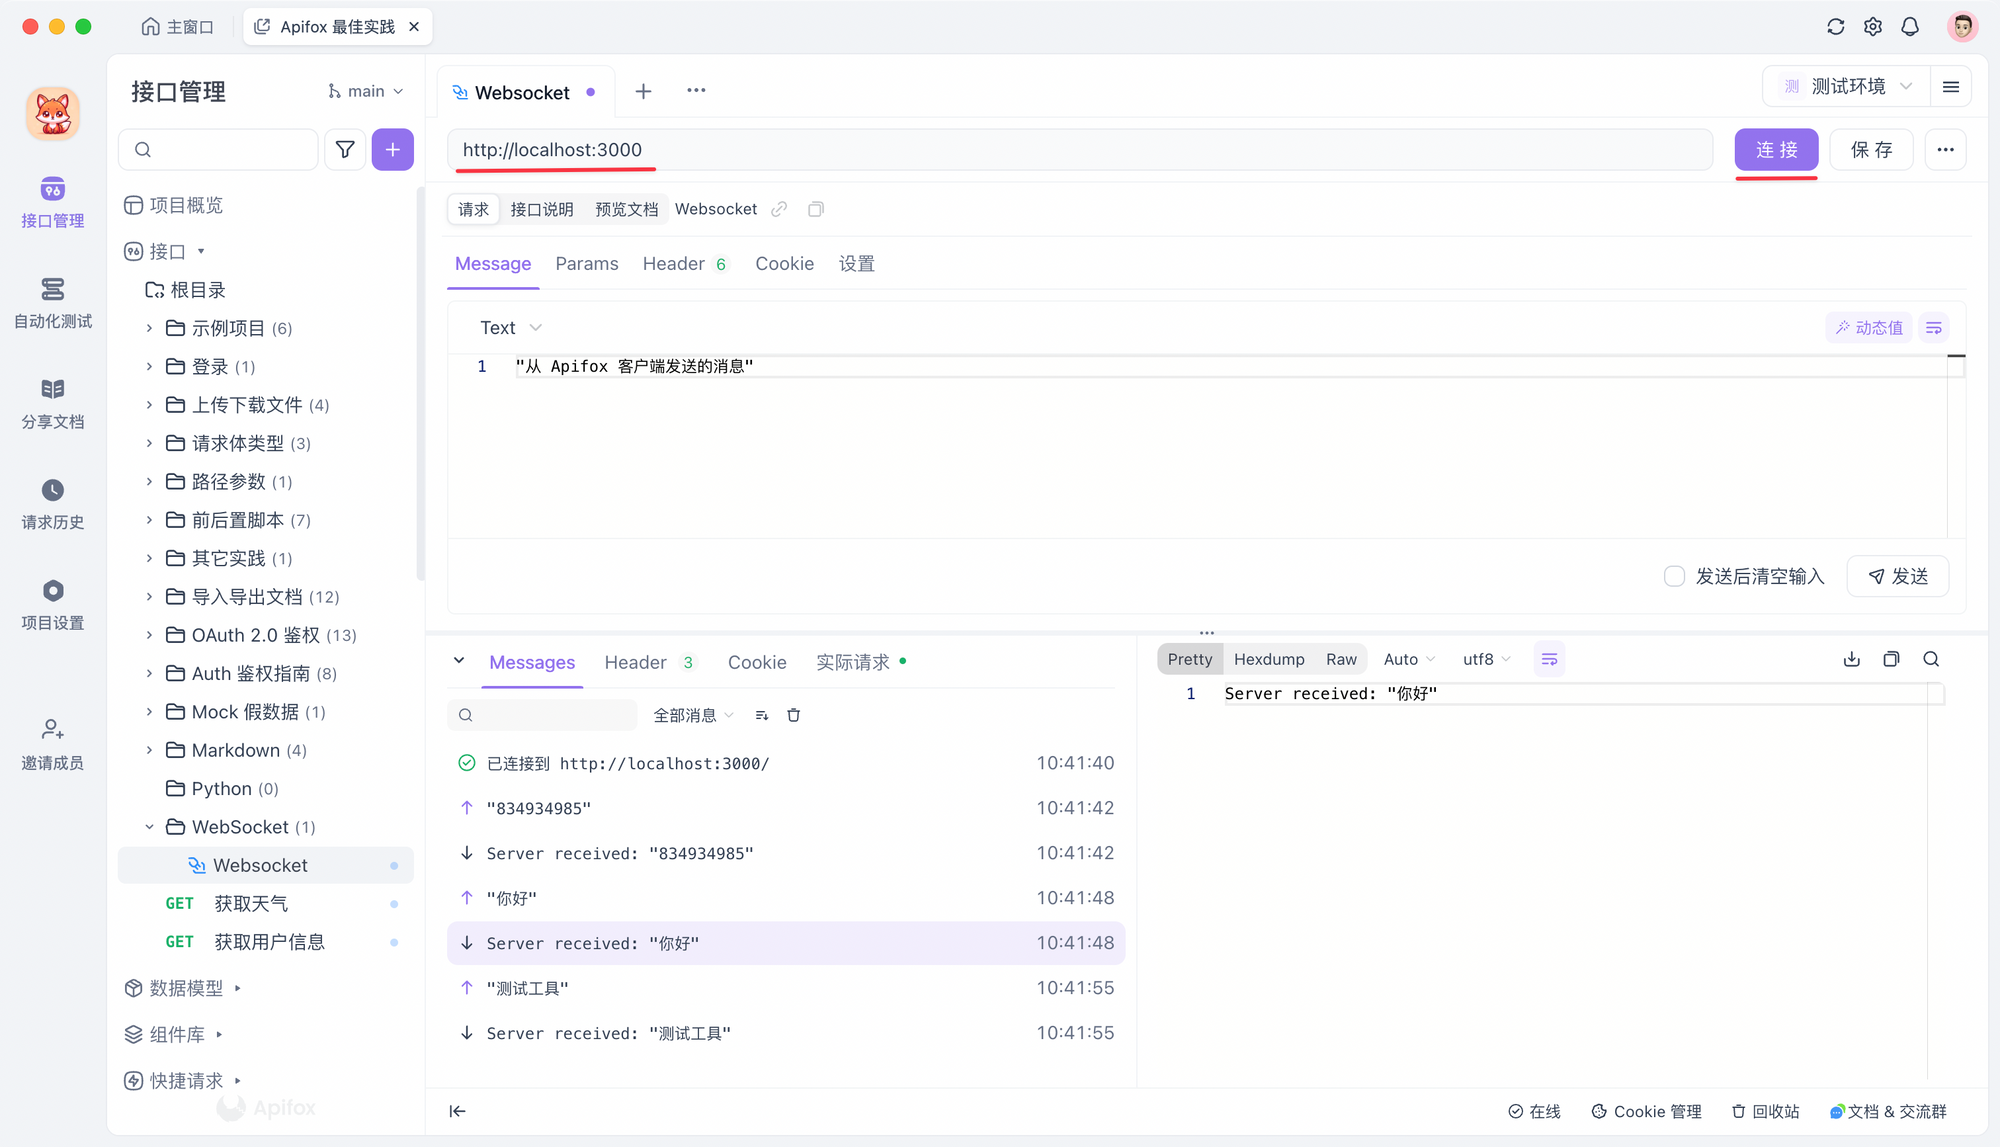Click the copy response icon

pos(1891,659)
